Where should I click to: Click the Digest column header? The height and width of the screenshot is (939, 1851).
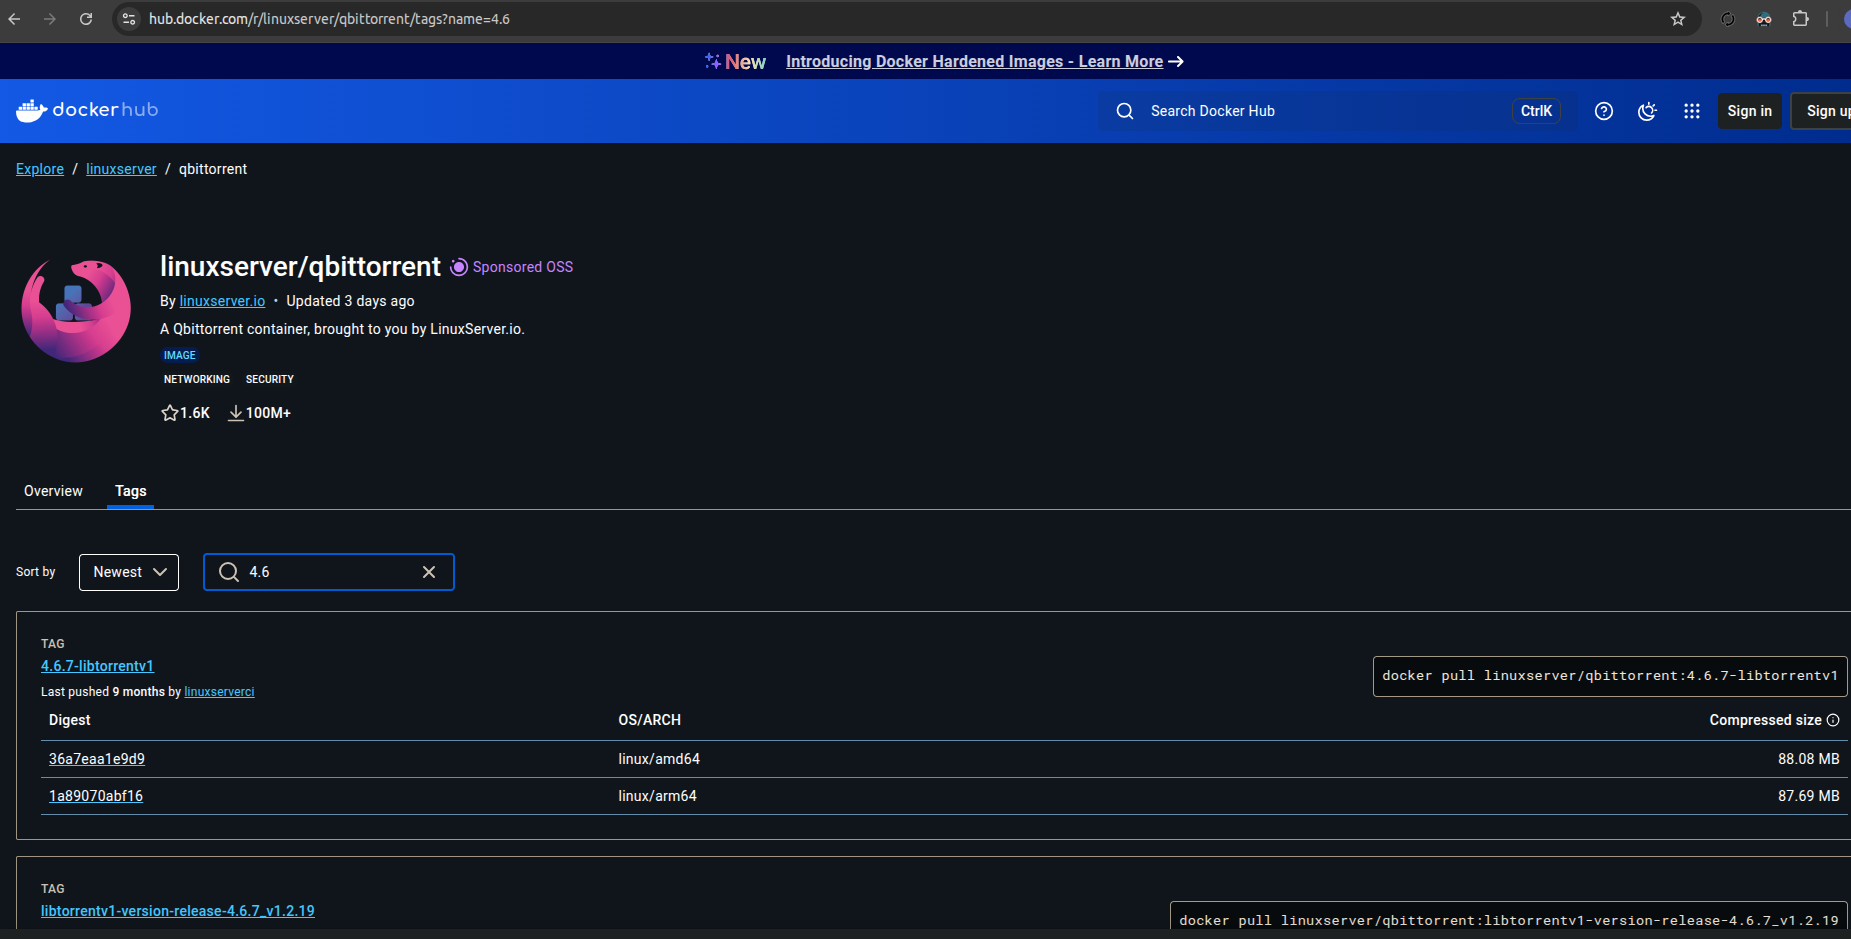(69, 720)
